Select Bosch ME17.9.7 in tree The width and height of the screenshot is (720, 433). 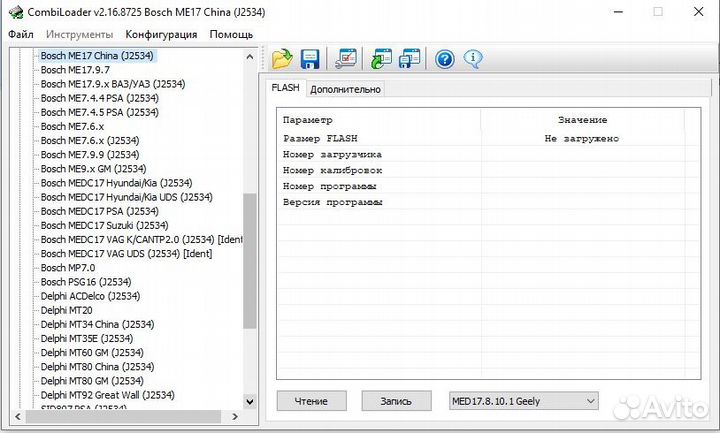click(x=75, y=70)
